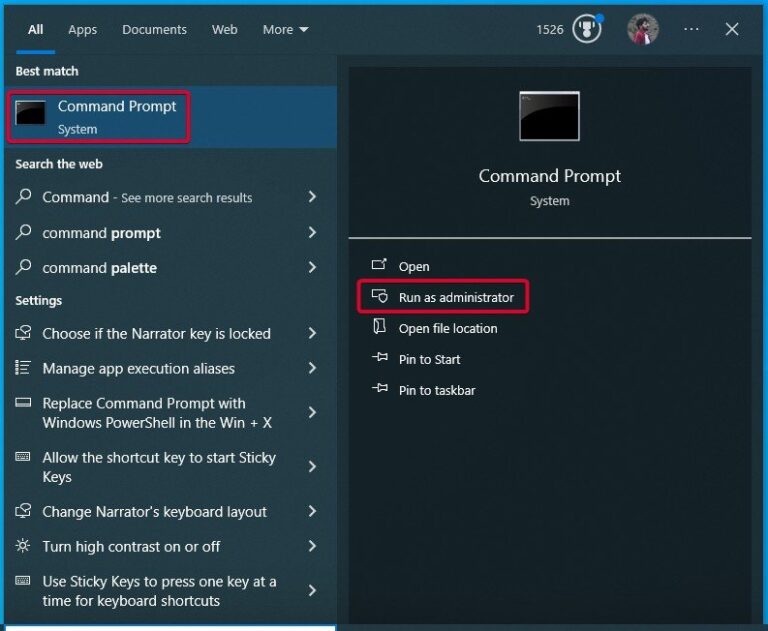Click the Pin to taskbar pin icon

[x=380, y=388]
